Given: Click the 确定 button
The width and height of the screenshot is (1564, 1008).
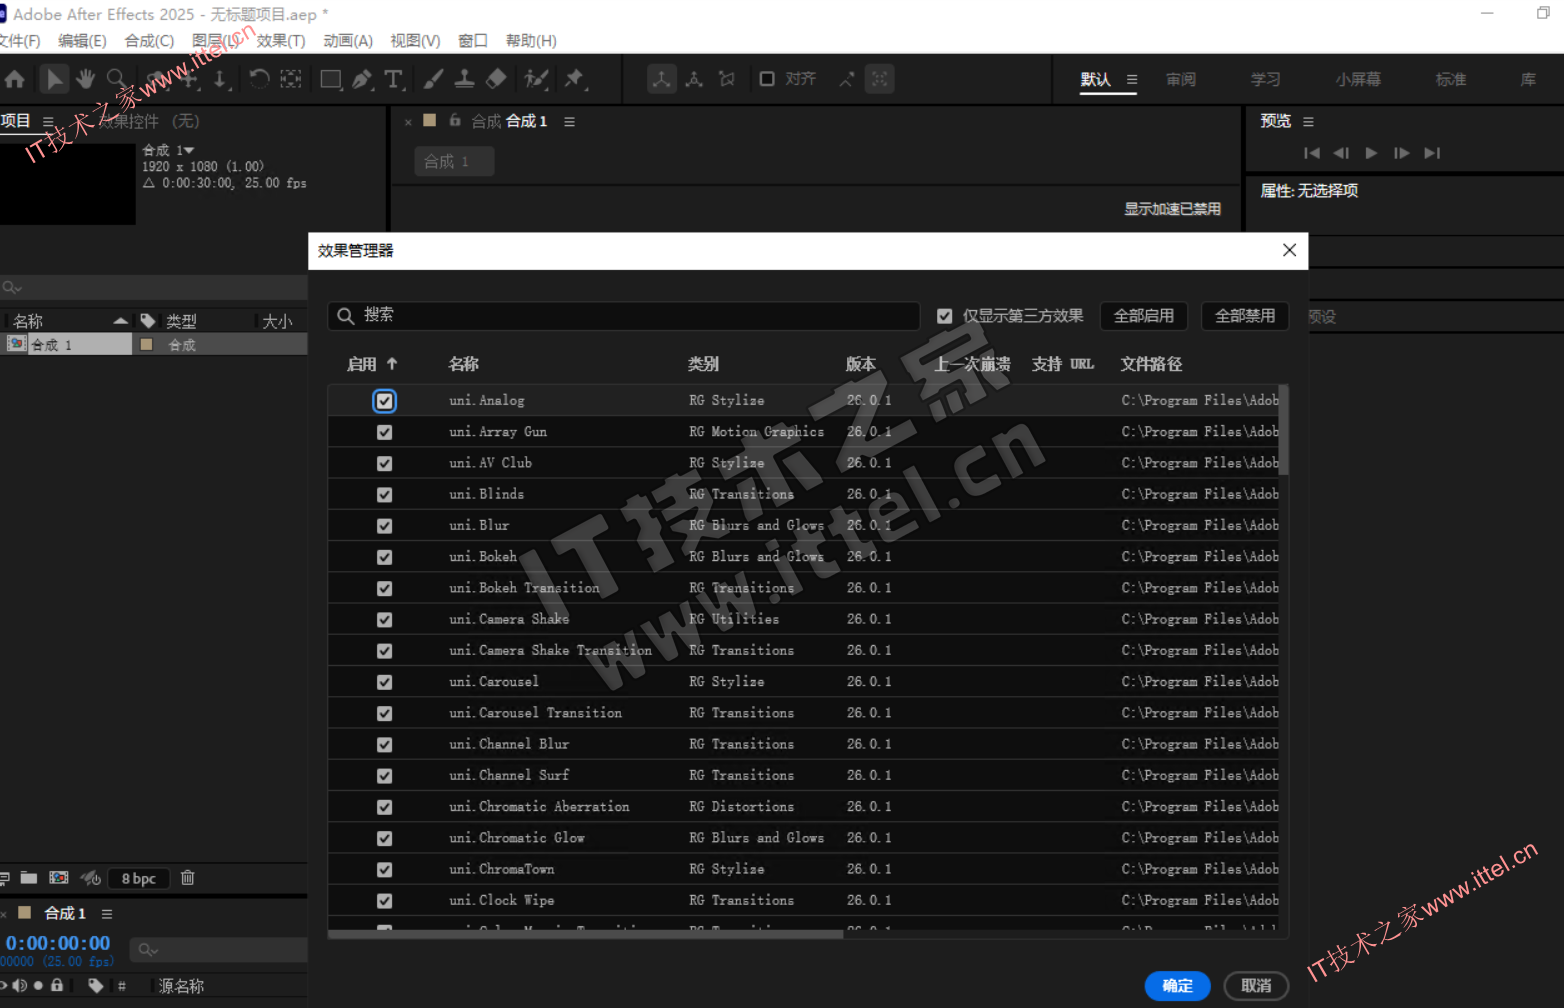Looking at the screenshot, I should pos(1177,986).
